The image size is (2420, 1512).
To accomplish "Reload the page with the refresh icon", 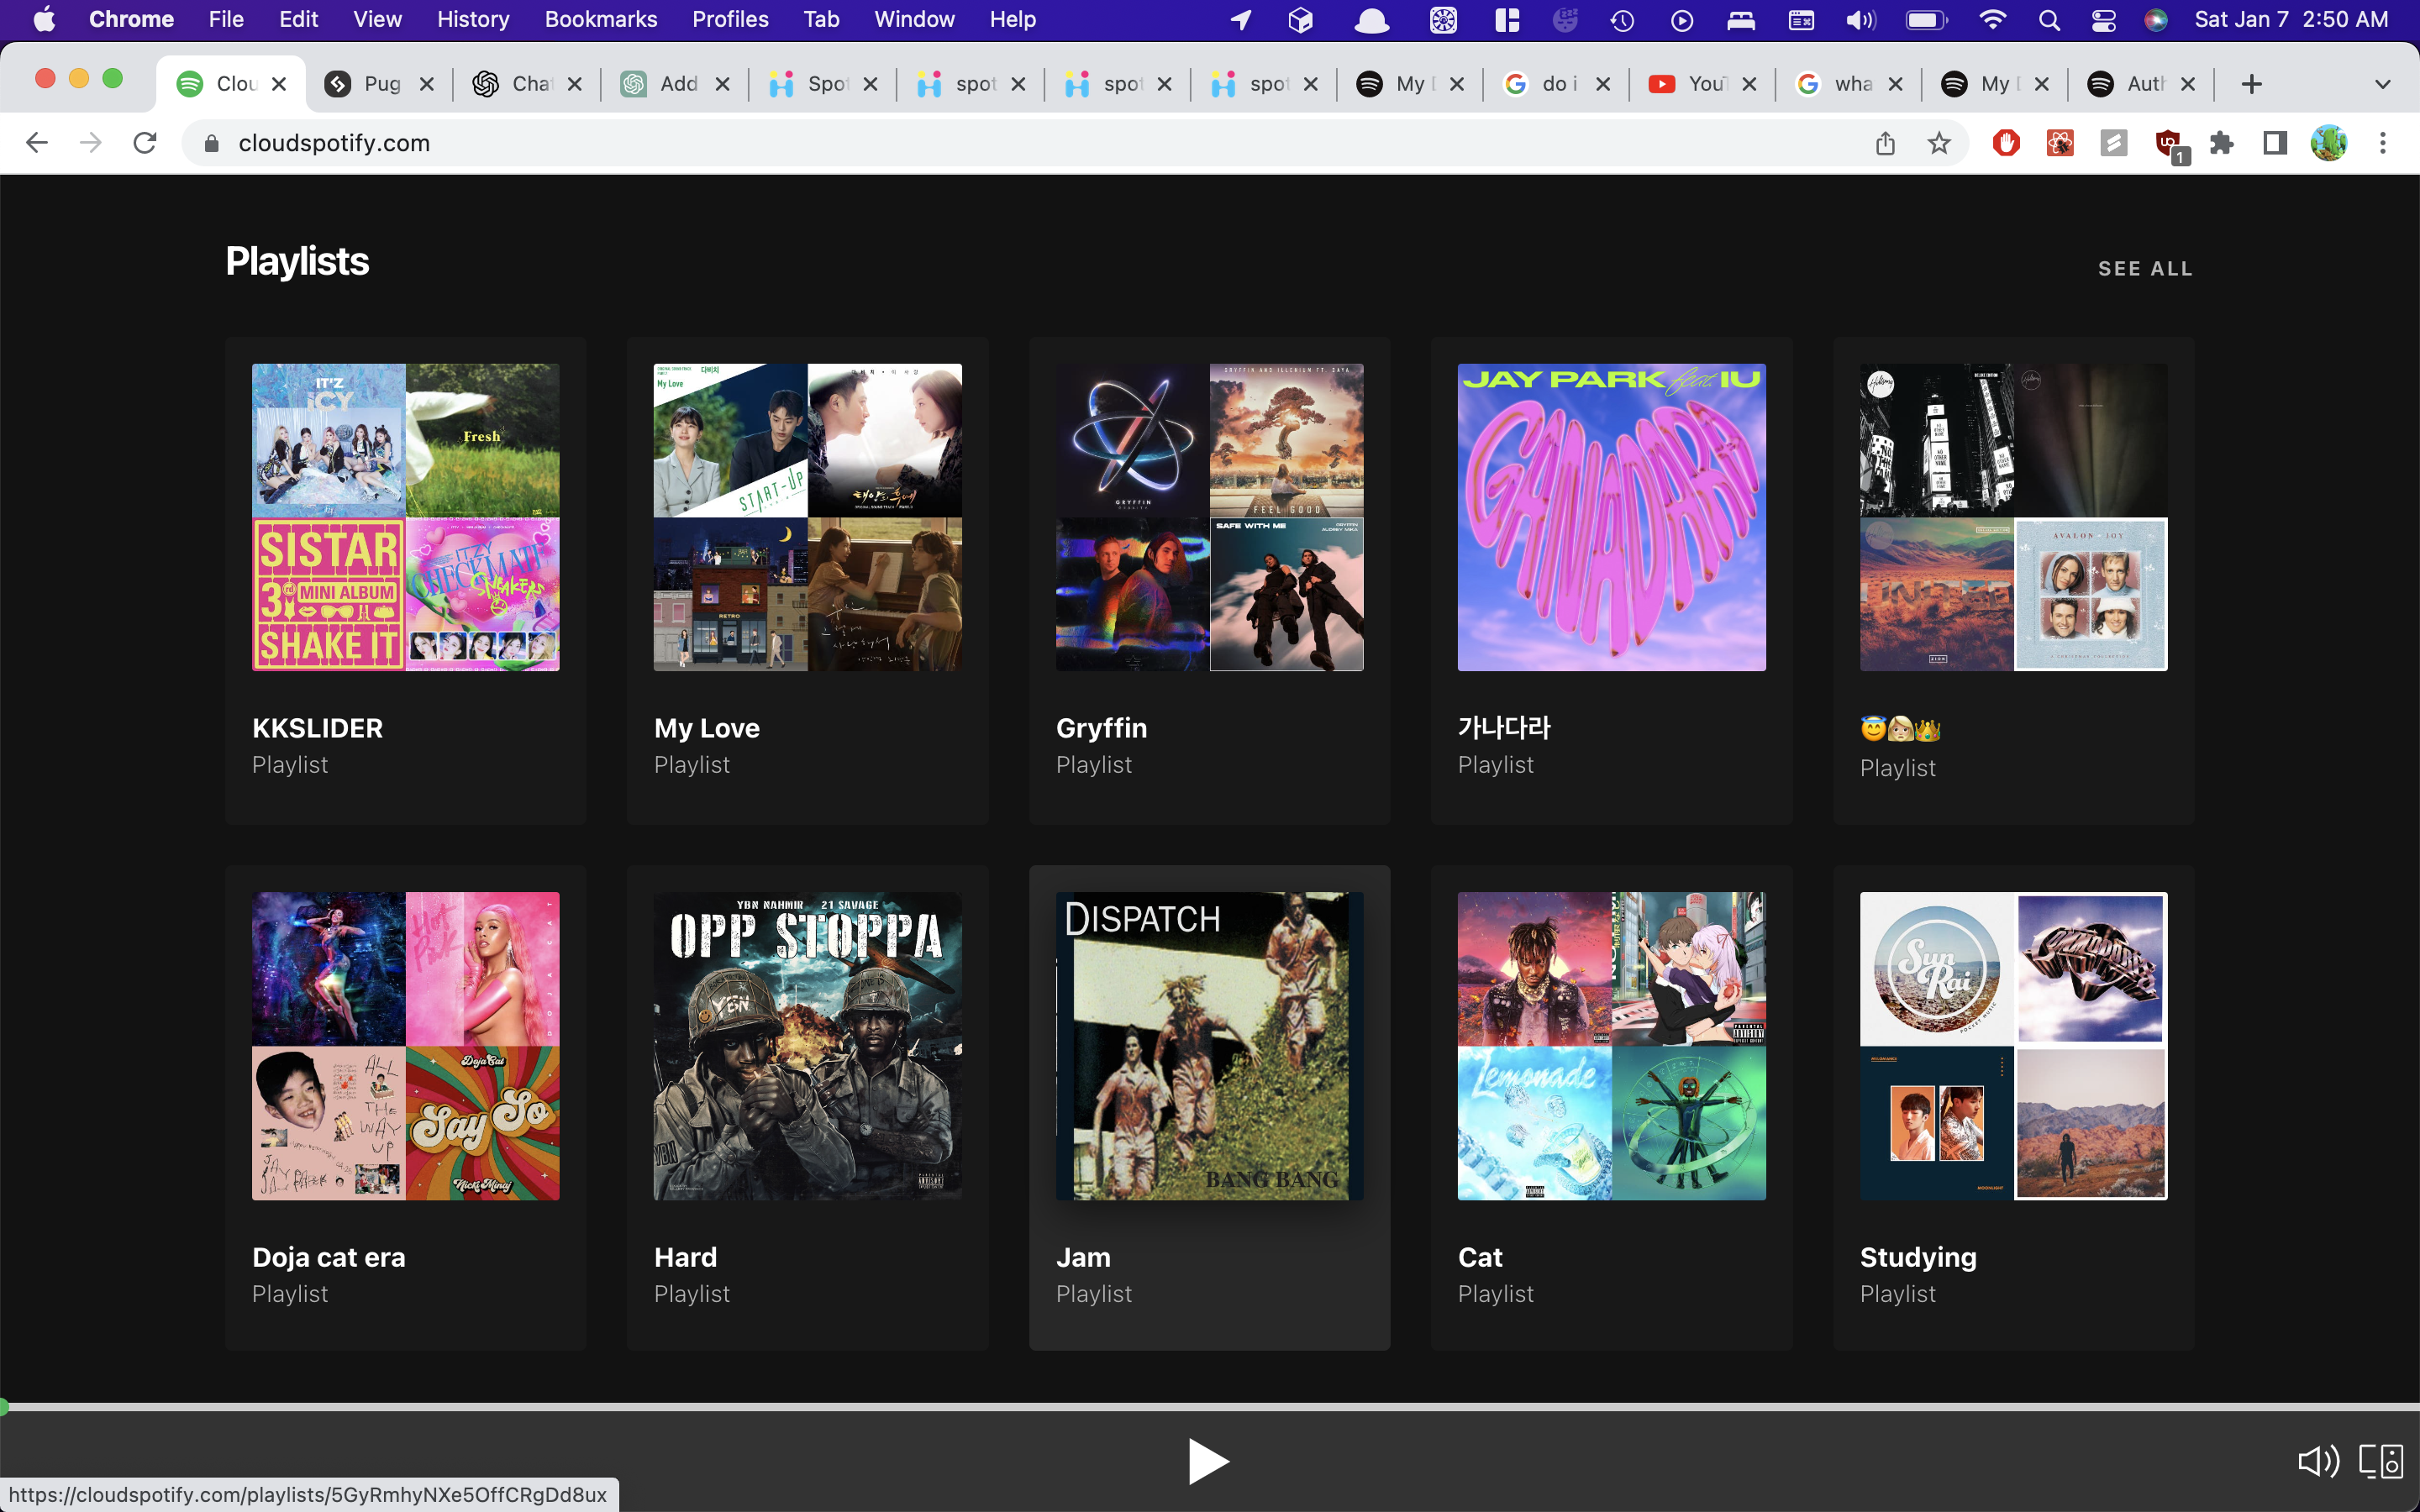I will click(145, 142).
